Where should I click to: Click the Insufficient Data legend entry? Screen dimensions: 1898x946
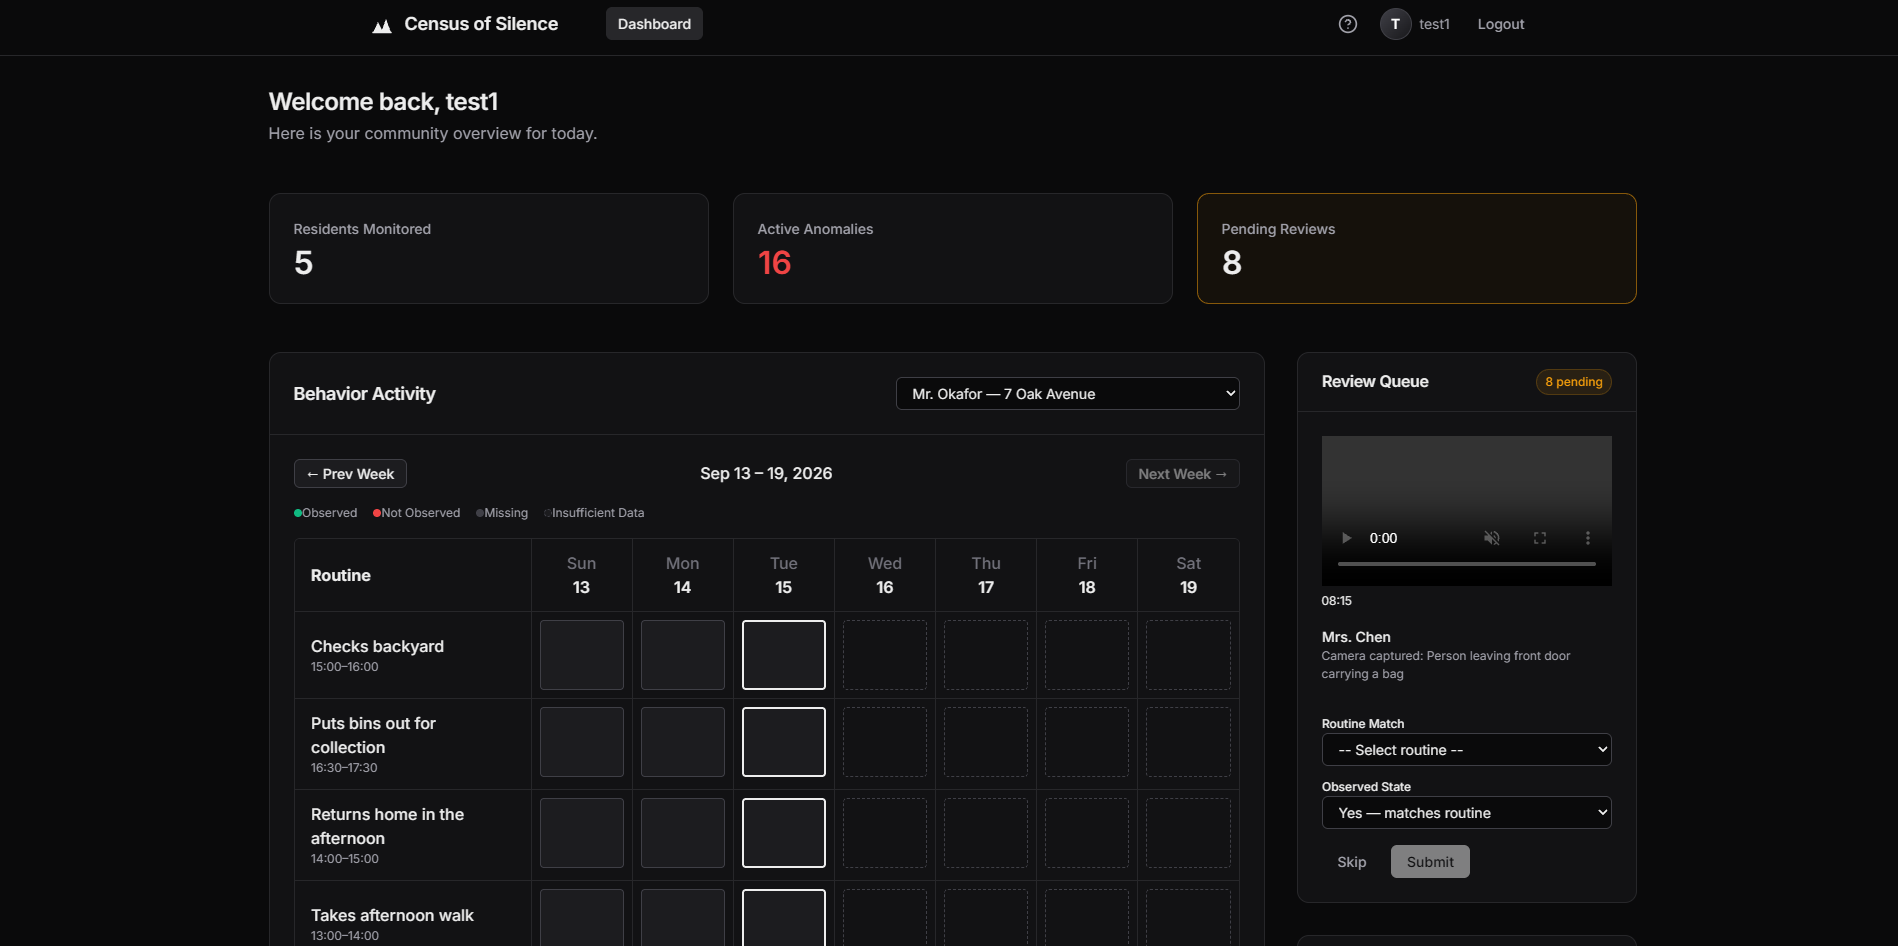594,513
